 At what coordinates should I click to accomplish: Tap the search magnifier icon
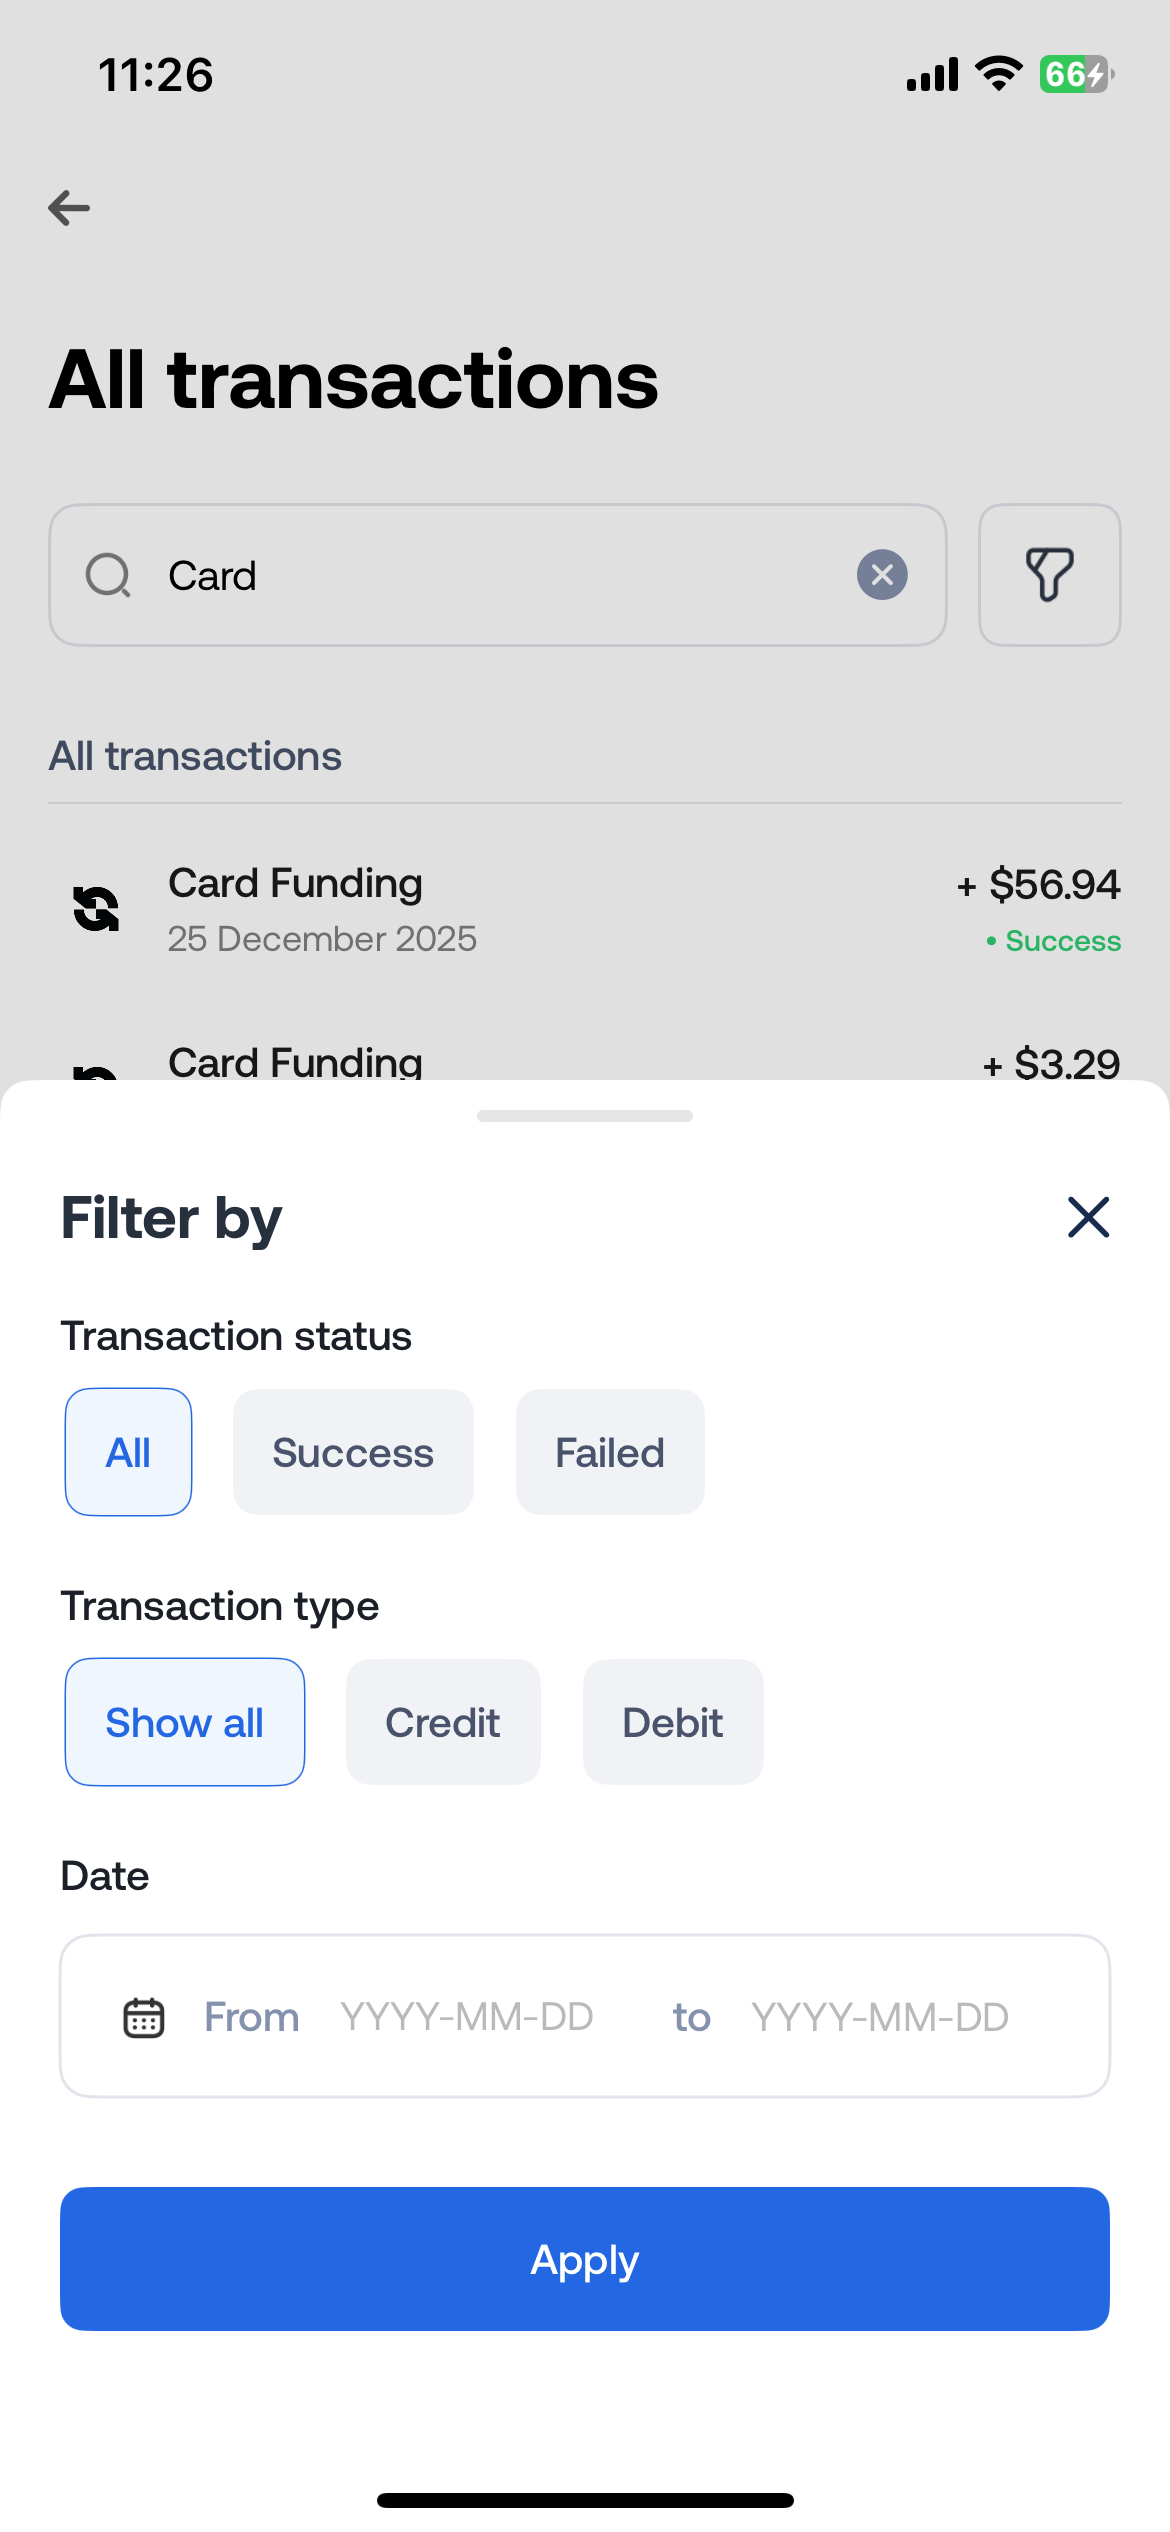pyautogui.click(x=108, y=576)
